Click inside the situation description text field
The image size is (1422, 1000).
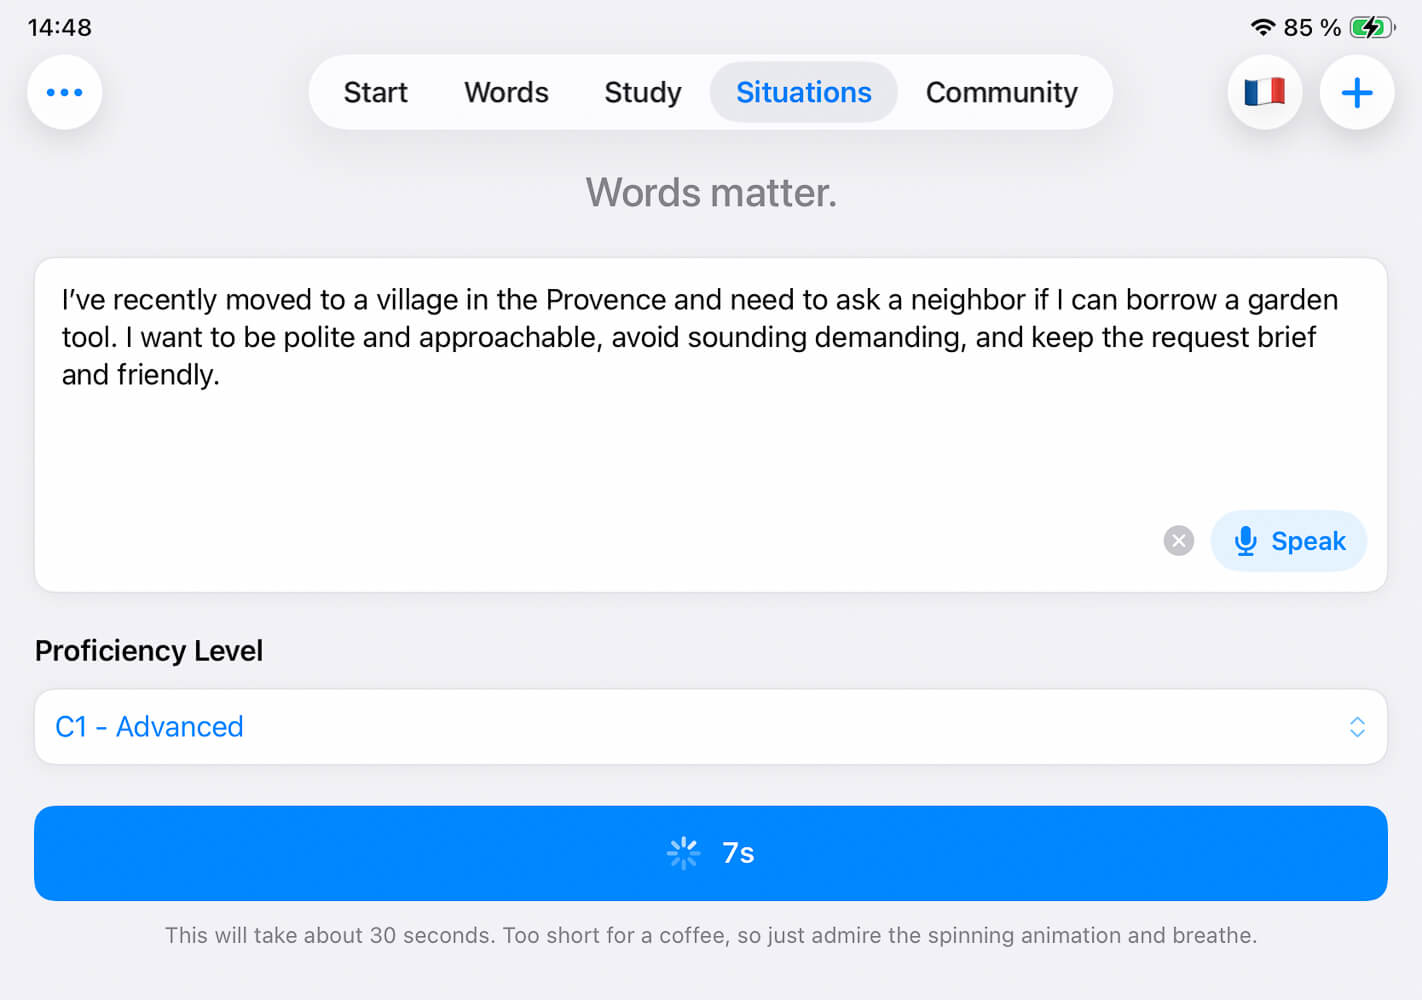tap(700, 430)
